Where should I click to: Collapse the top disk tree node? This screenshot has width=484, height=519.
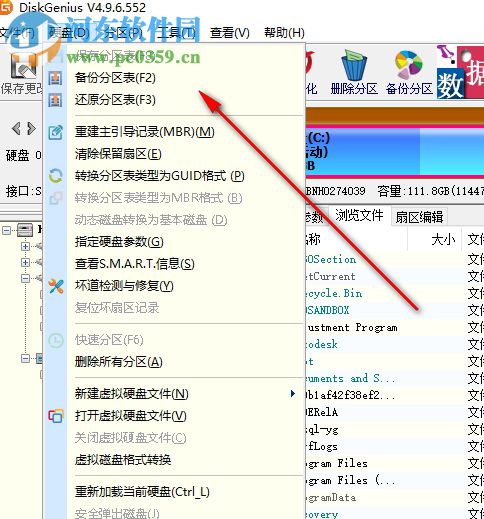6,230
